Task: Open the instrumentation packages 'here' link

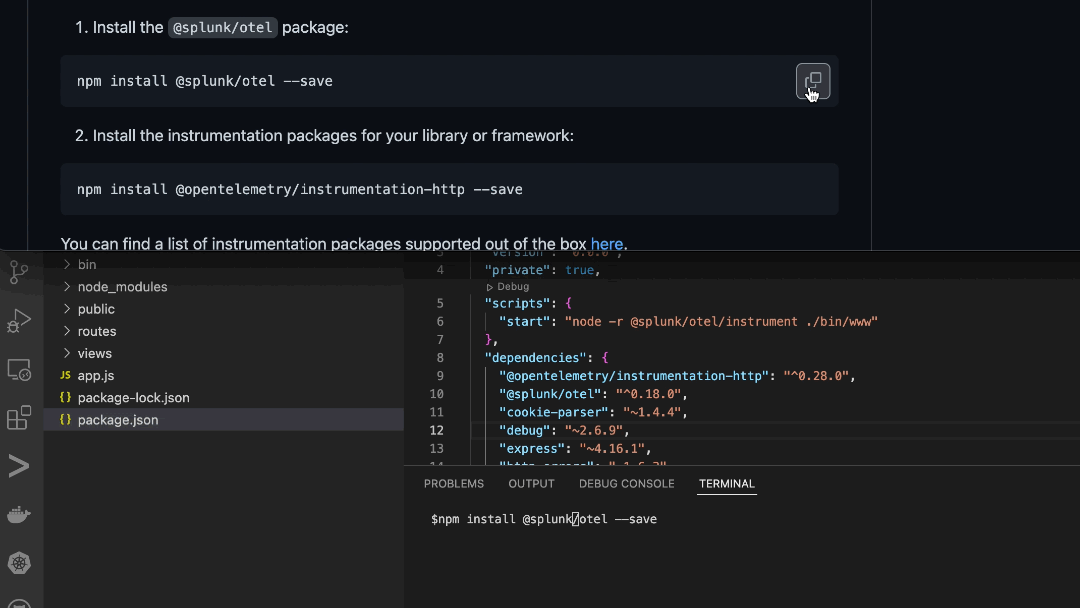Action: [607, 243]
